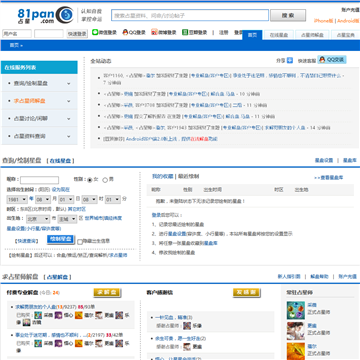Click the 注册 register link
Viewport: 360px width, 360px height.
click(x=224, y=33)
